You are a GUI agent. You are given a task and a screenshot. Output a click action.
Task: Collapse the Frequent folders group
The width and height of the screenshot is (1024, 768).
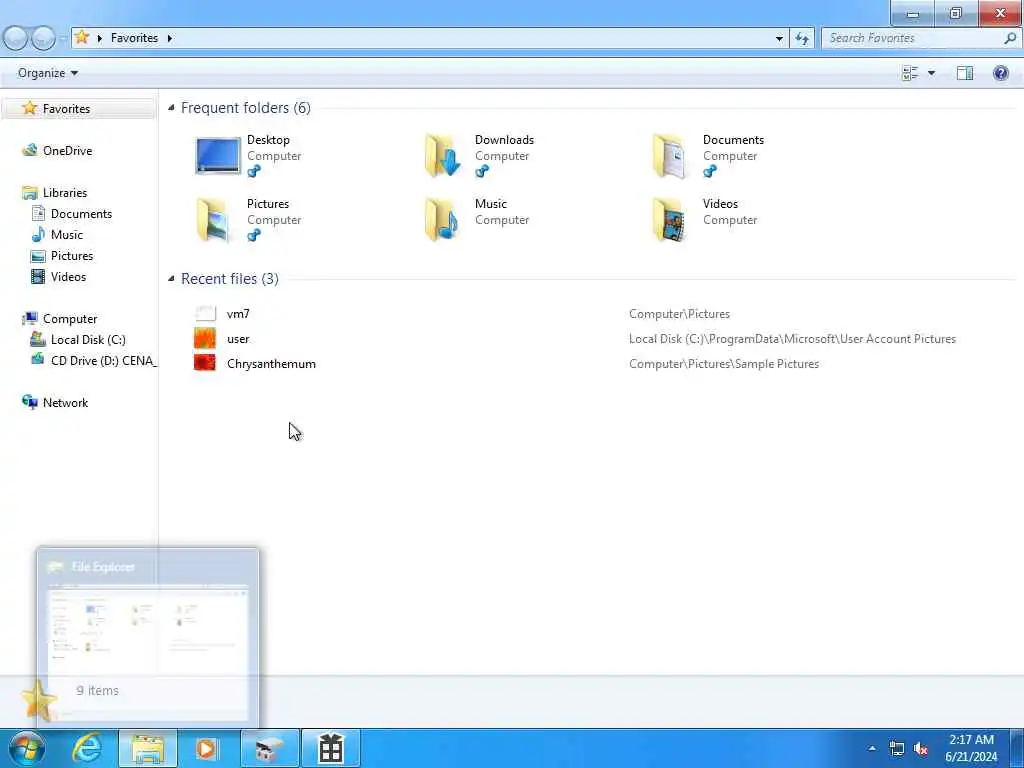pyautogui.click(x=171, y=108)
